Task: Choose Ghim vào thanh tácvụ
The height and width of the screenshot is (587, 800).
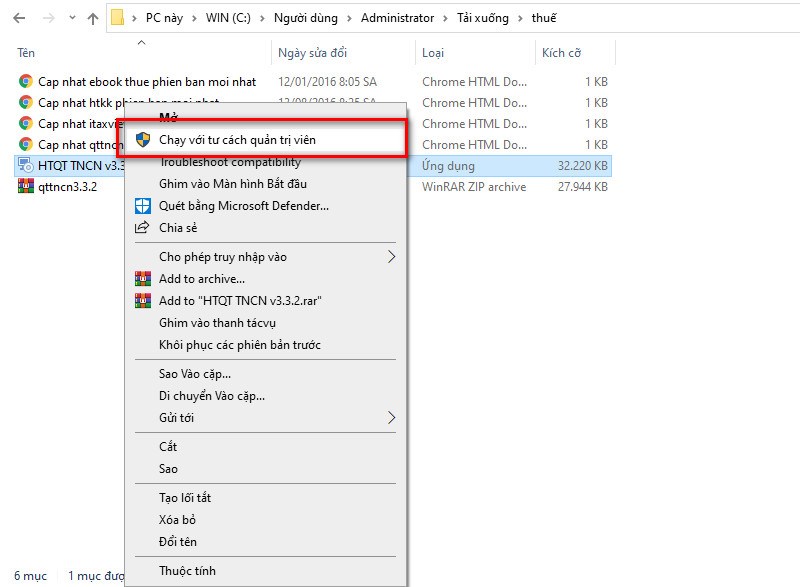Action: click(217, 323)
